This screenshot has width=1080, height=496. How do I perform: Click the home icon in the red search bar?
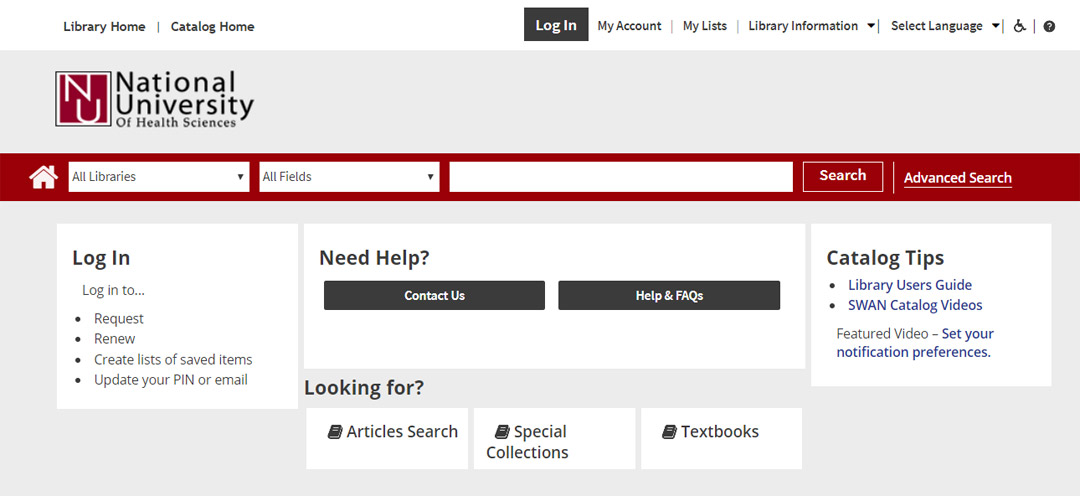(43, 177)
